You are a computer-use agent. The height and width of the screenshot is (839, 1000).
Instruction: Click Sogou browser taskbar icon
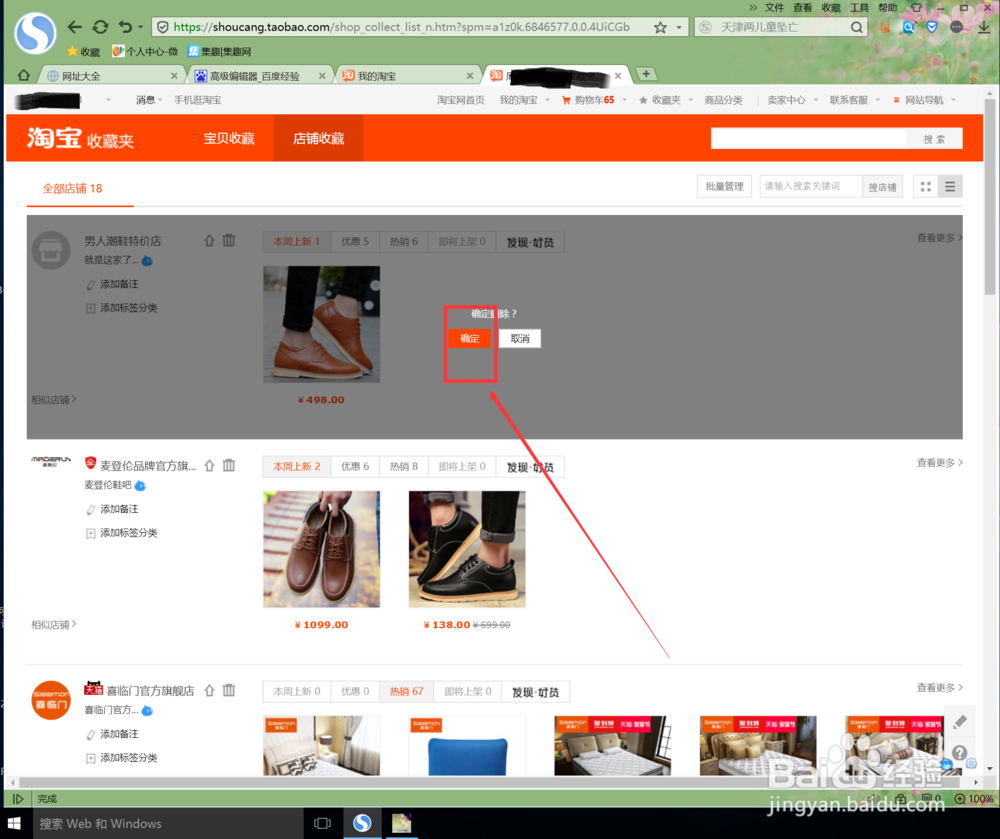pos(362,823)
